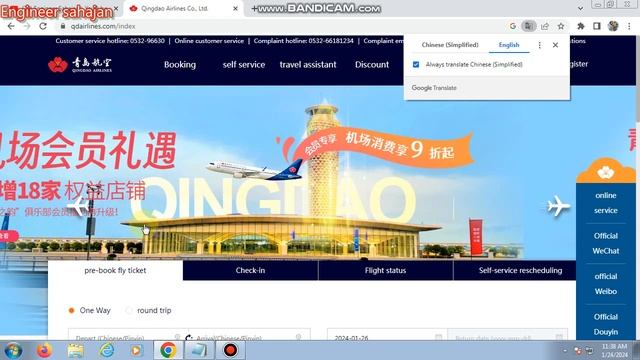The width and height of the screenshot is (640, 360).
Task: Open File Explorer from taskbar
Action: coord(76,351)
